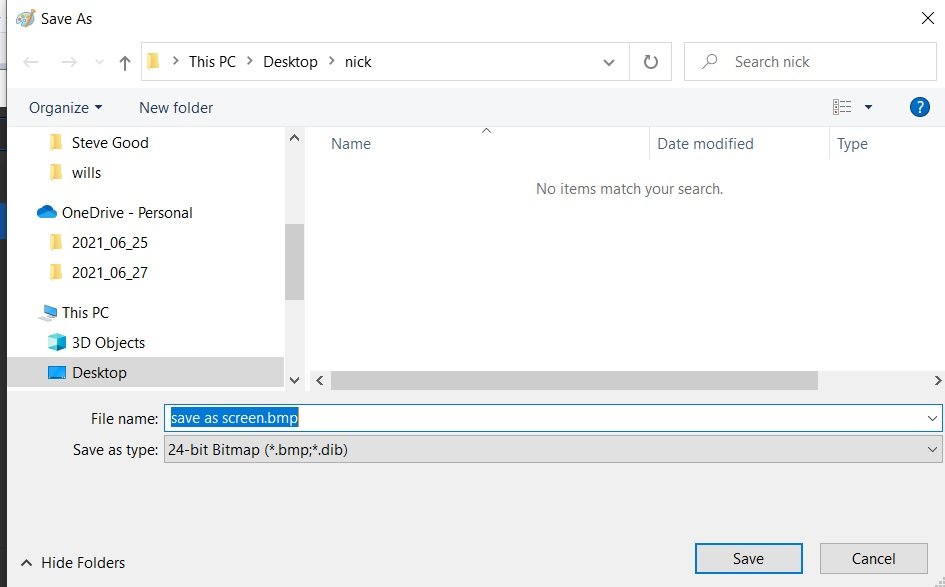Open the address bar history dropdown
945x587 pixels.
click(609, 62)
